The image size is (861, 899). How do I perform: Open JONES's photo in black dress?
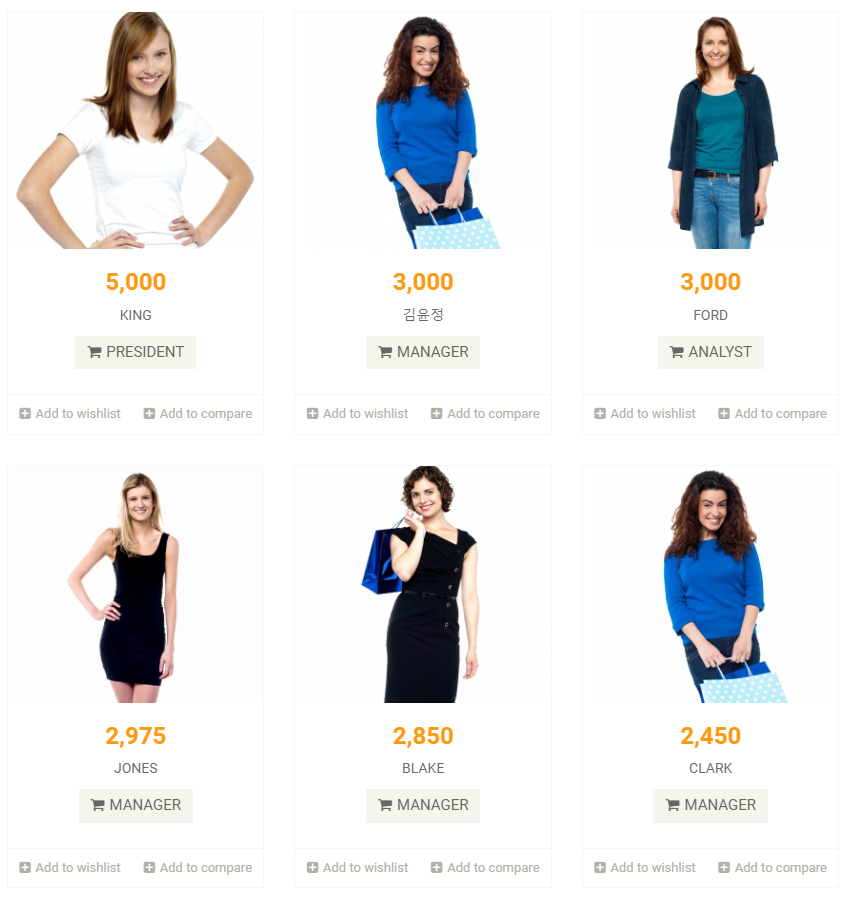136,585
